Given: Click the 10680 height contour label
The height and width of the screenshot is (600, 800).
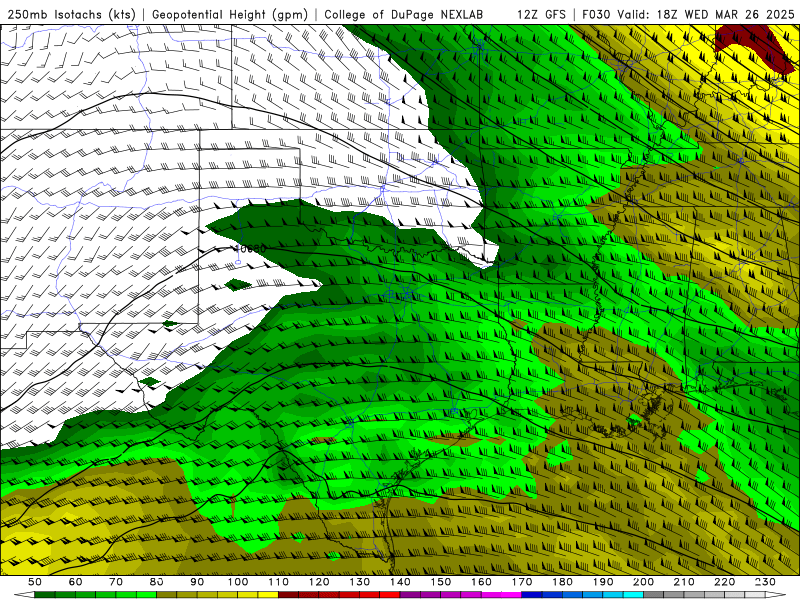Looking at the screenshot, I should pos(251,248).
